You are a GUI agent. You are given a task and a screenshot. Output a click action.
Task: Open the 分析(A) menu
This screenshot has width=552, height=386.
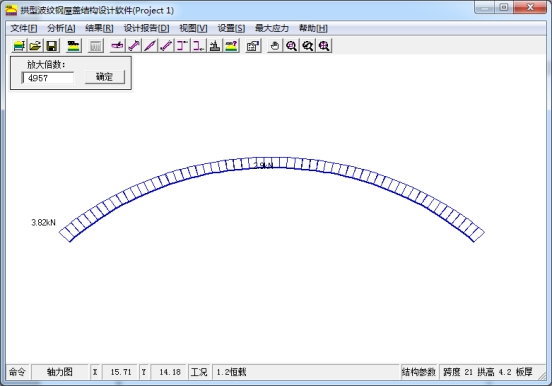61,28
